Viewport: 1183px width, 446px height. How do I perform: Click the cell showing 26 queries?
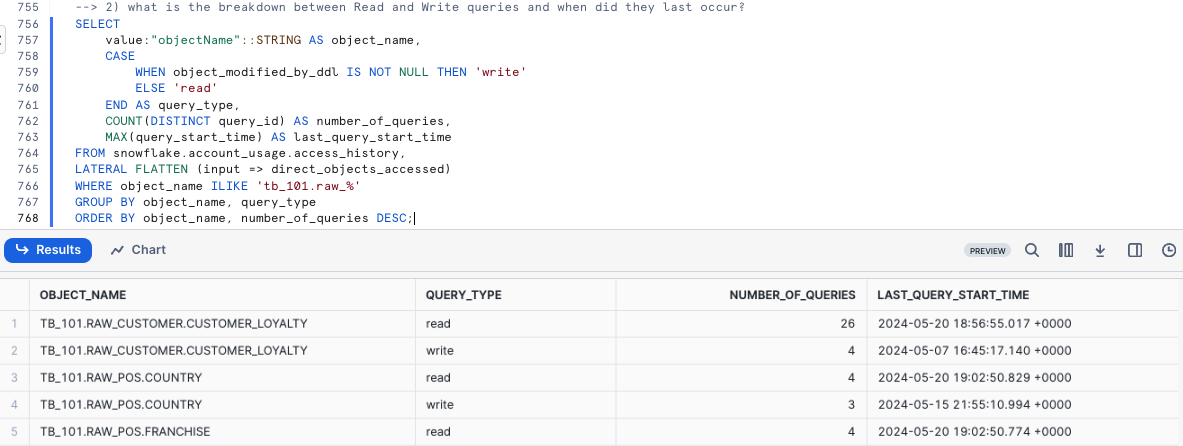847,324
